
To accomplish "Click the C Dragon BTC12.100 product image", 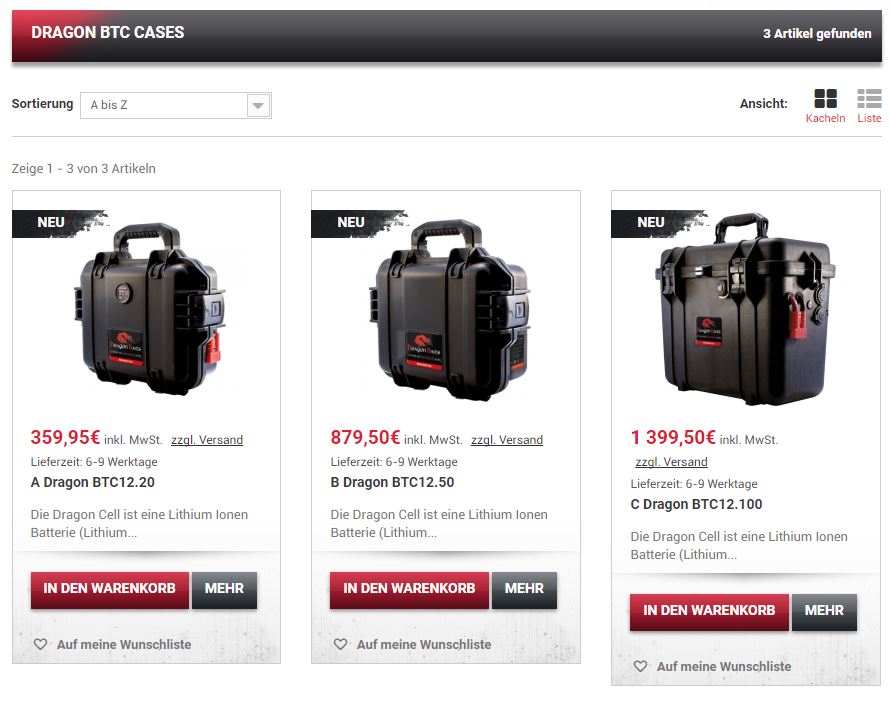I will [745, 309].
